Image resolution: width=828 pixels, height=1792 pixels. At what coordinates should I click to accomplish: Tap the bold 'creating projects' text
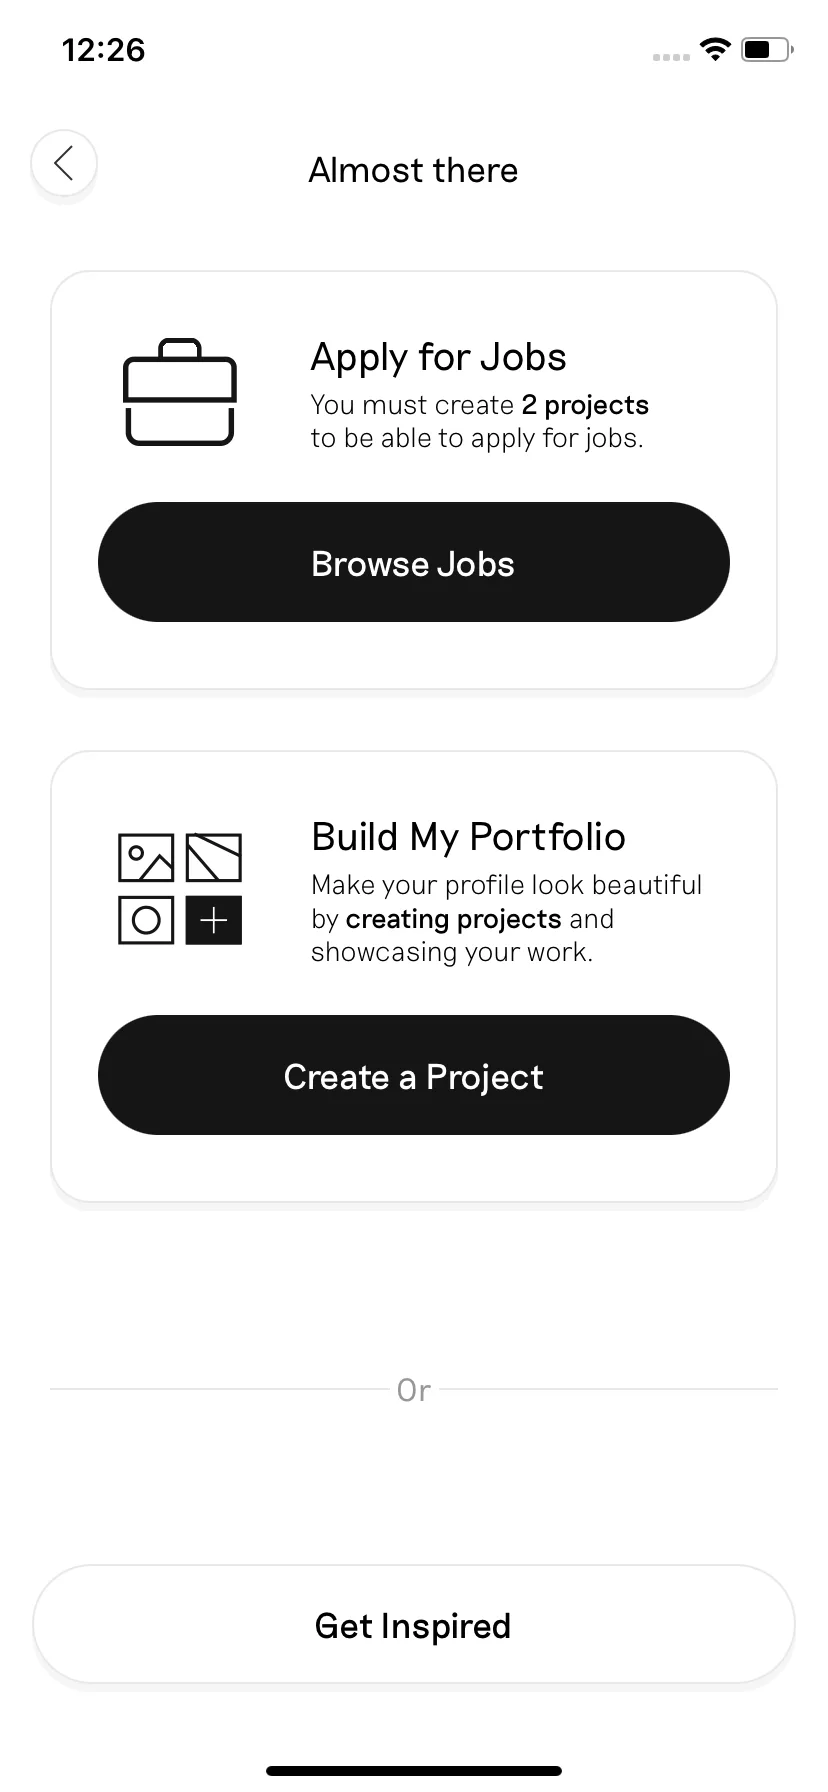(453, 919)
